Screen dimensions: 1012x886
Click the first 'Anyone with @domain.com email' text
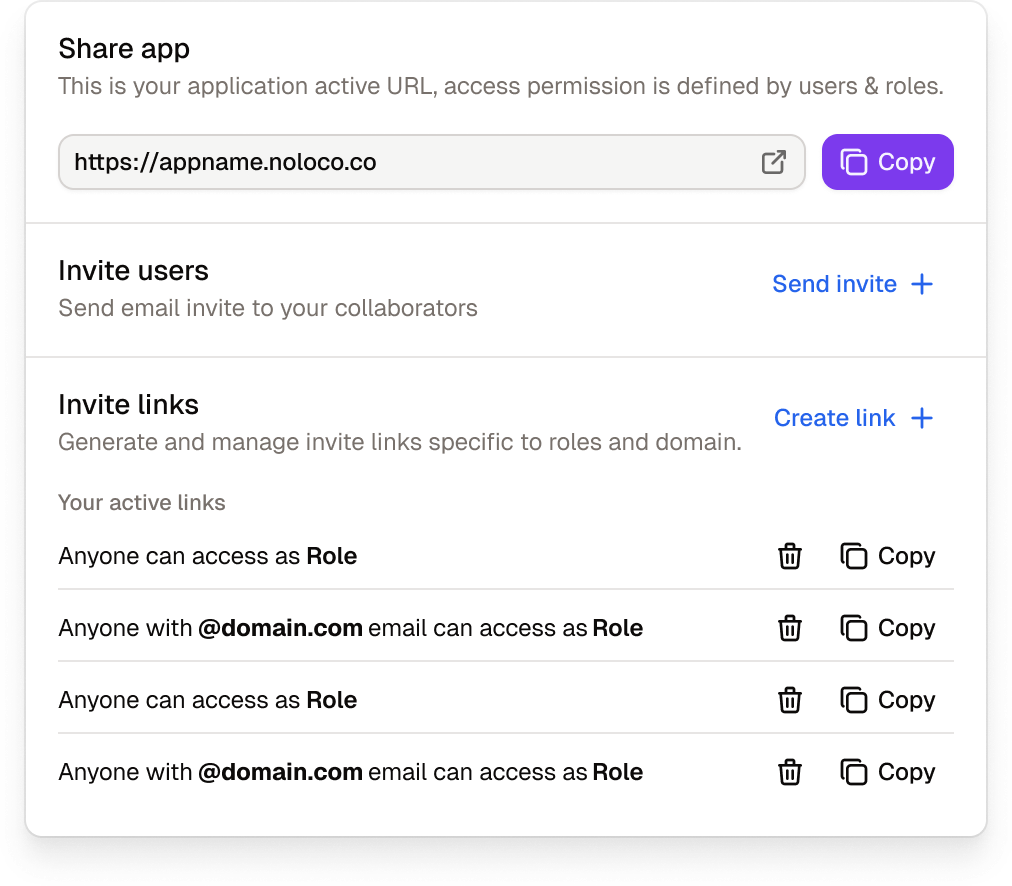tap(350, 628)
